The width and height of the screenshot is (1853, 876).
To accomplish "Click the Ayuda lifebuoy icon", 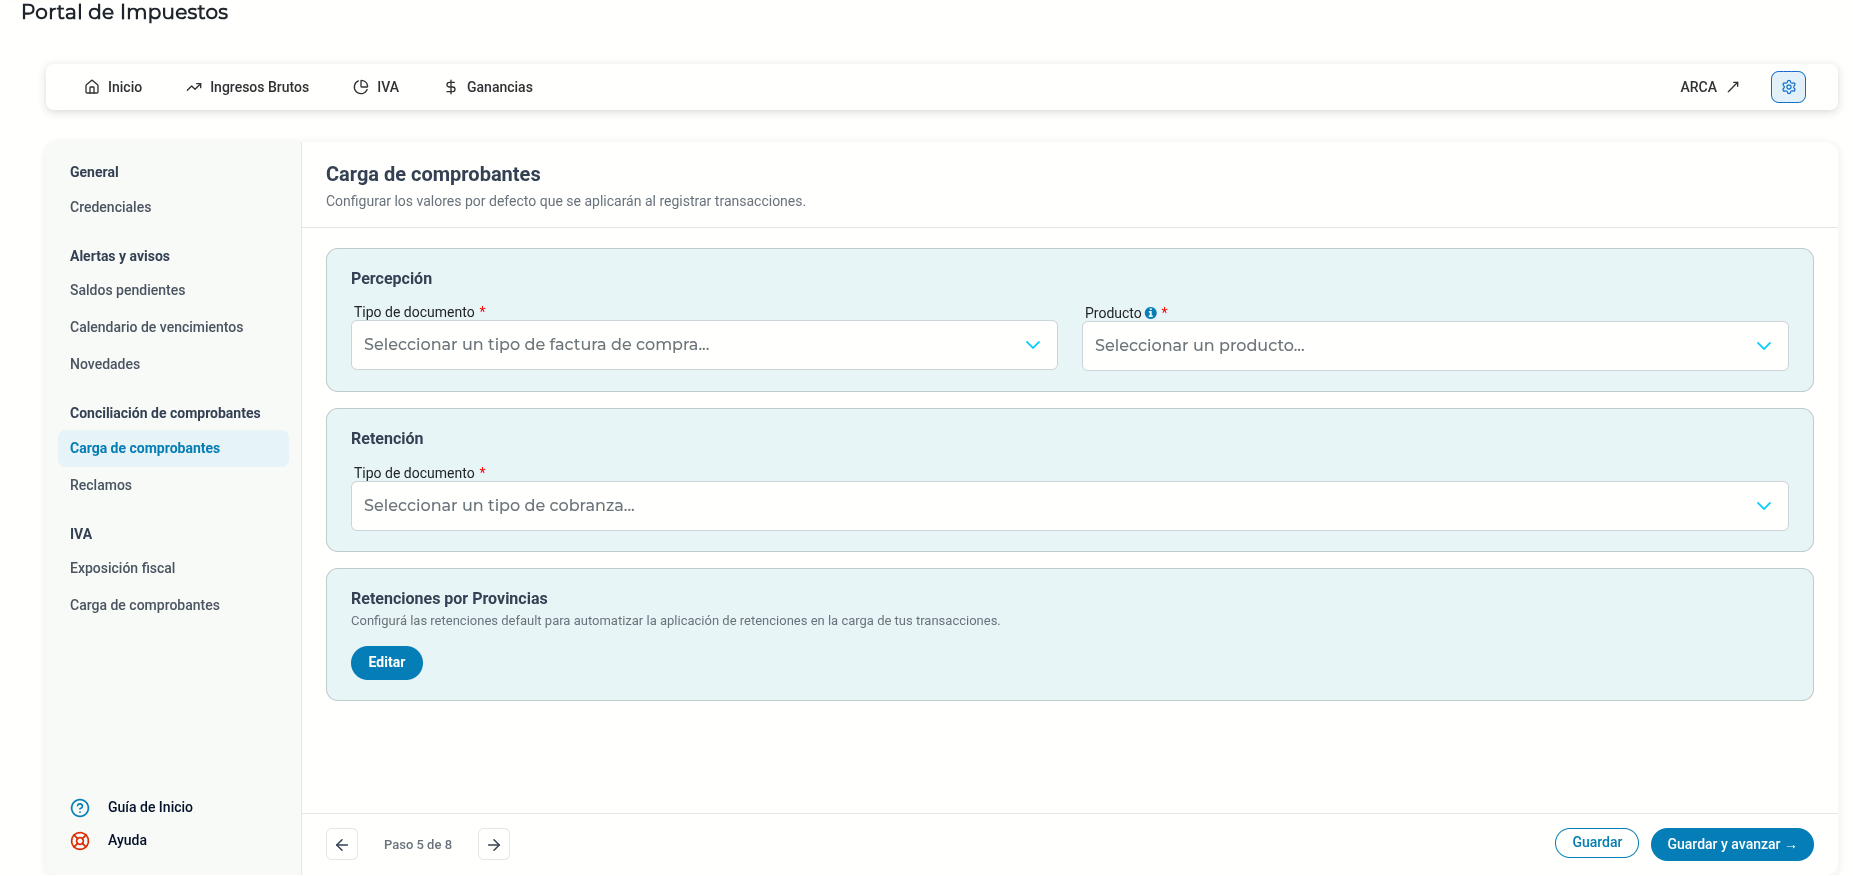I will pyautogui.click(x=80, y=841).
